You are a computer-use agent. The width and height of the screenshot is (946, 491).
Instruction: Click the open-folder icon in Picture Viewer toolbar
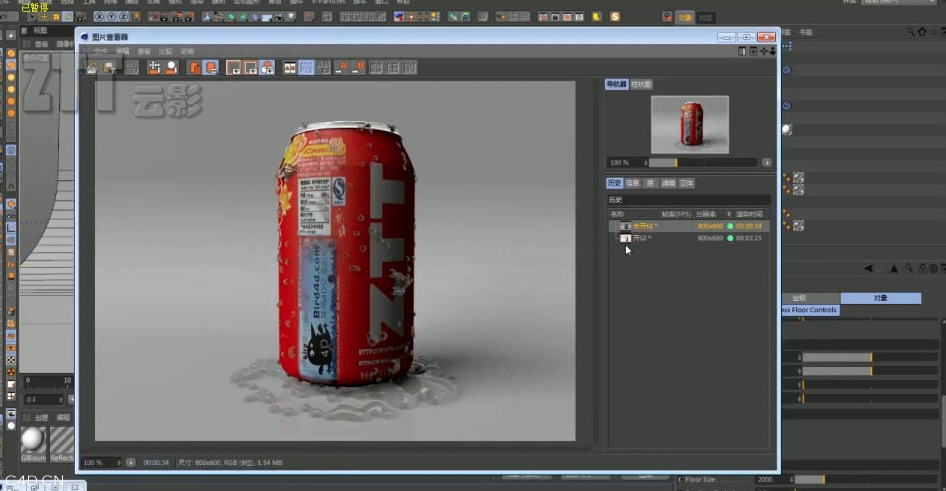tap(92, 68)
